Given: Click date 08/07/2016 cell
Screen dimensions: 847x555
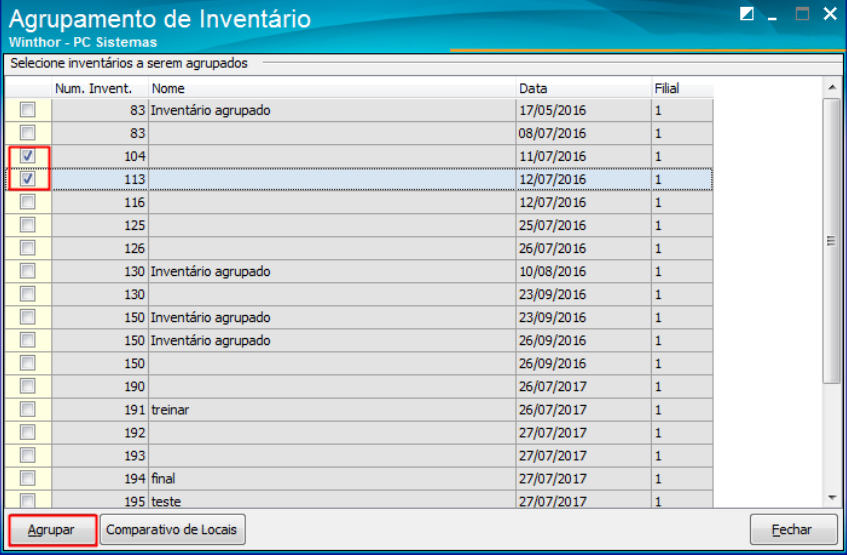Looking at the screenshot, I should [584, 133].
